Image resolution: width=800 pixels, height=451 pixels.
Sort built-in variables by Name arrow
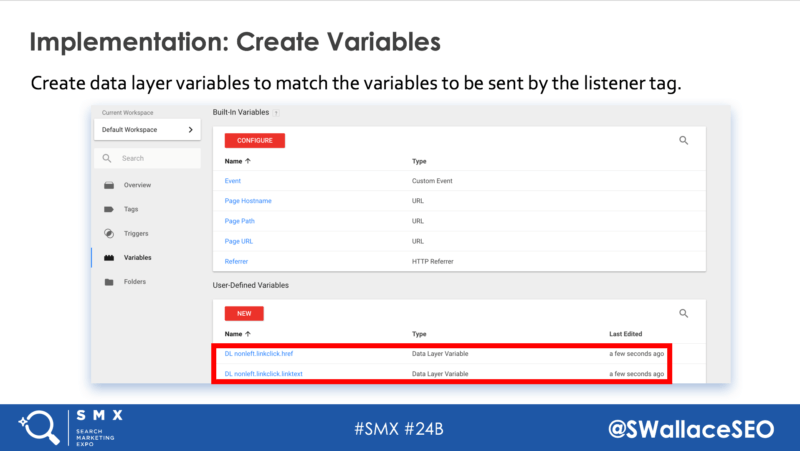tap(248, 161)
